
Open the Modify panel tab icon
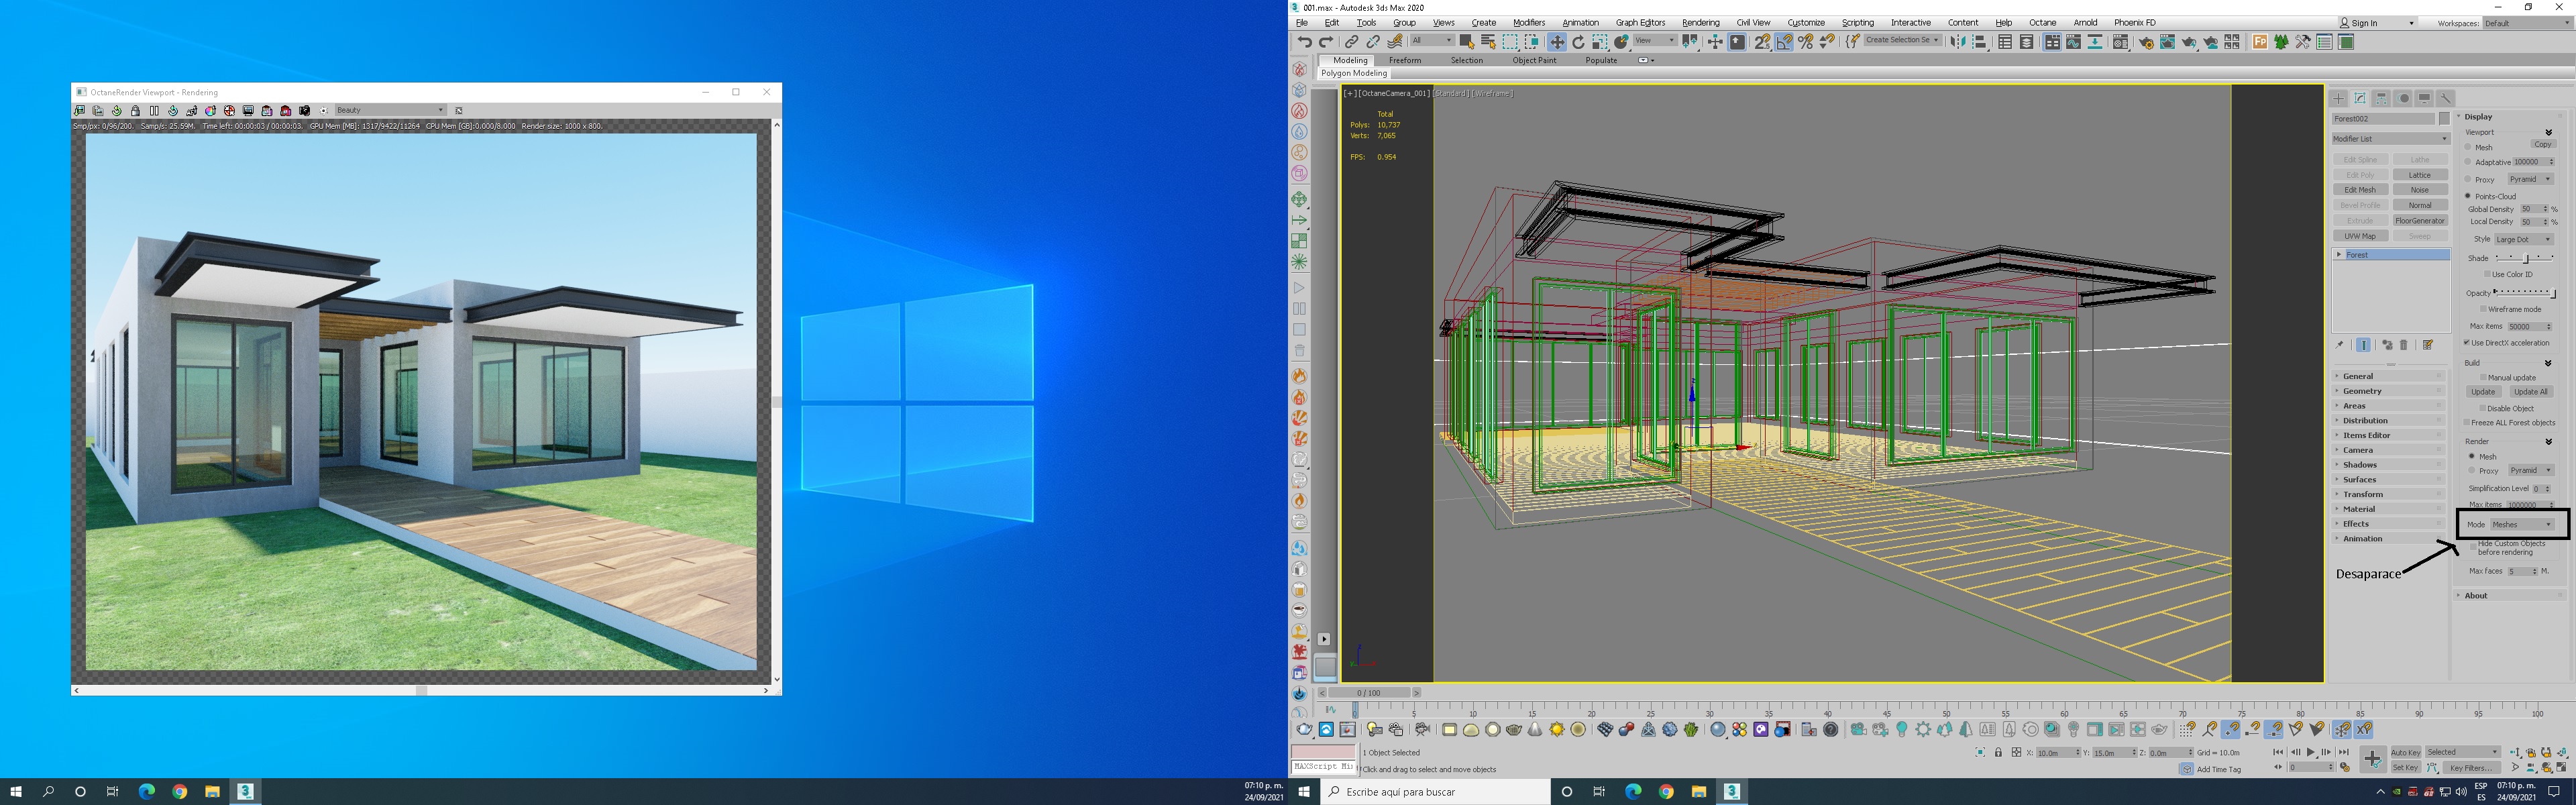click(2360, 98)
